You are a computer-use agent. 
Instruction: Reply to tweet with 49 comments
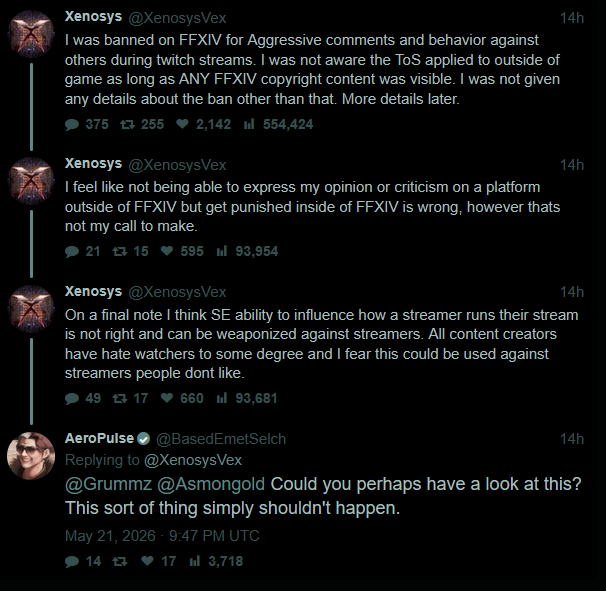click(x=72, y=399)
